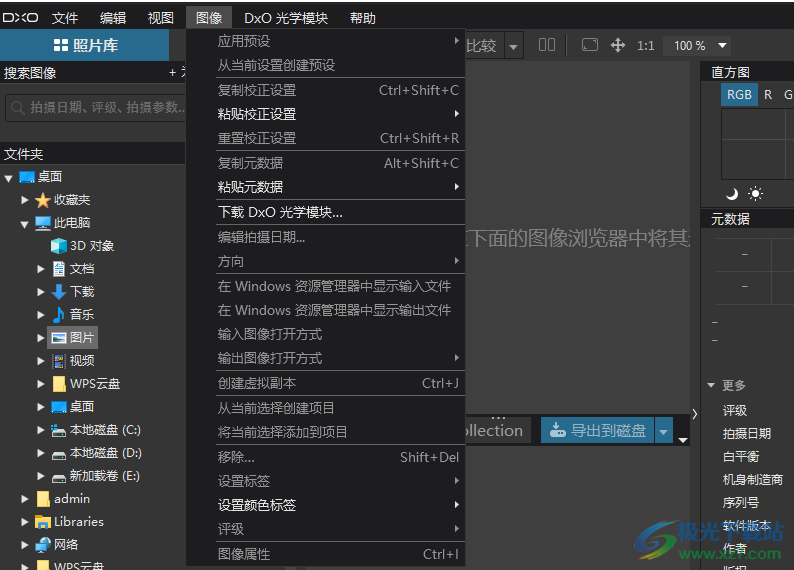Open the 帮助 menu
This screenshot has width=794, height=570.
pyautogui.click(x=363, y=18)
